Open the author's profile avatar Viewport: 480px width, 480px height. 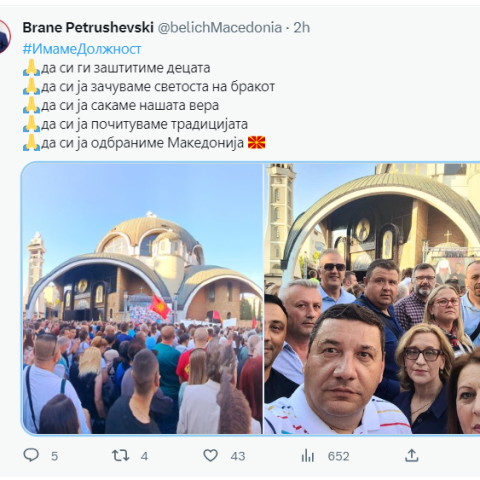click(x=5, y=36)
